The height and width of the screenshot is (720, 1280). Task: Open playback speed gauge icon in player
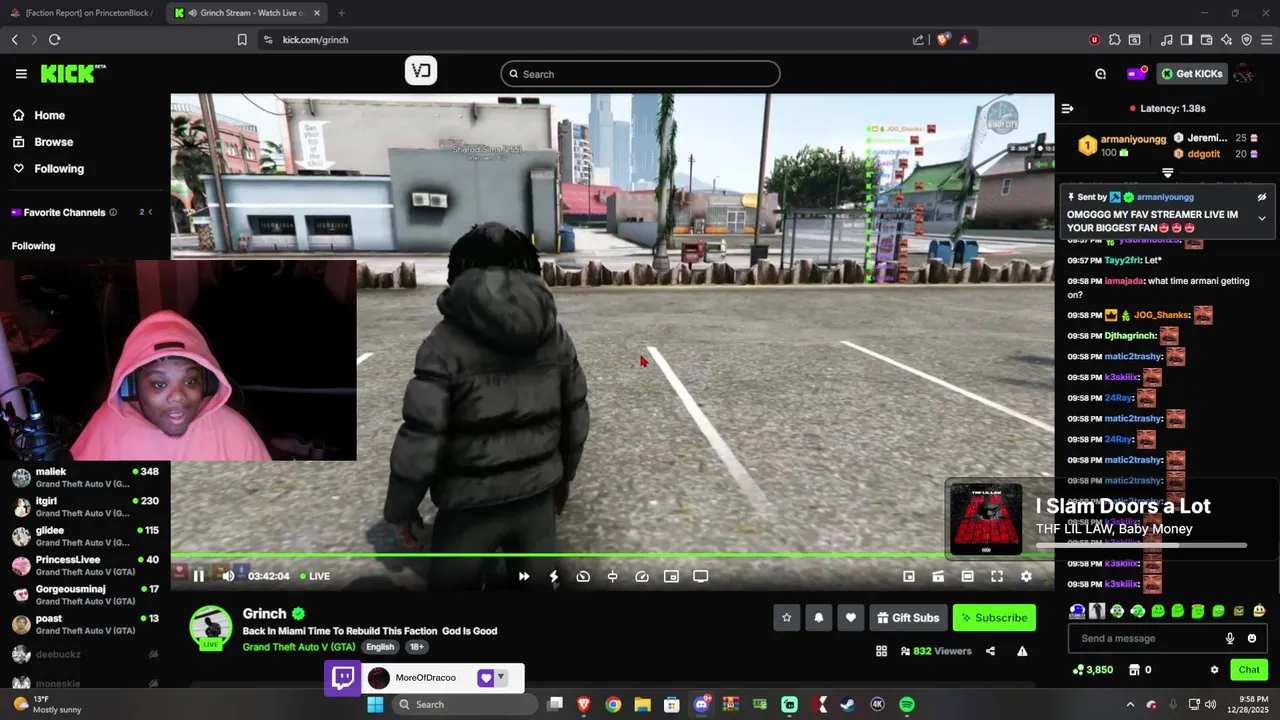pos(642,576)
